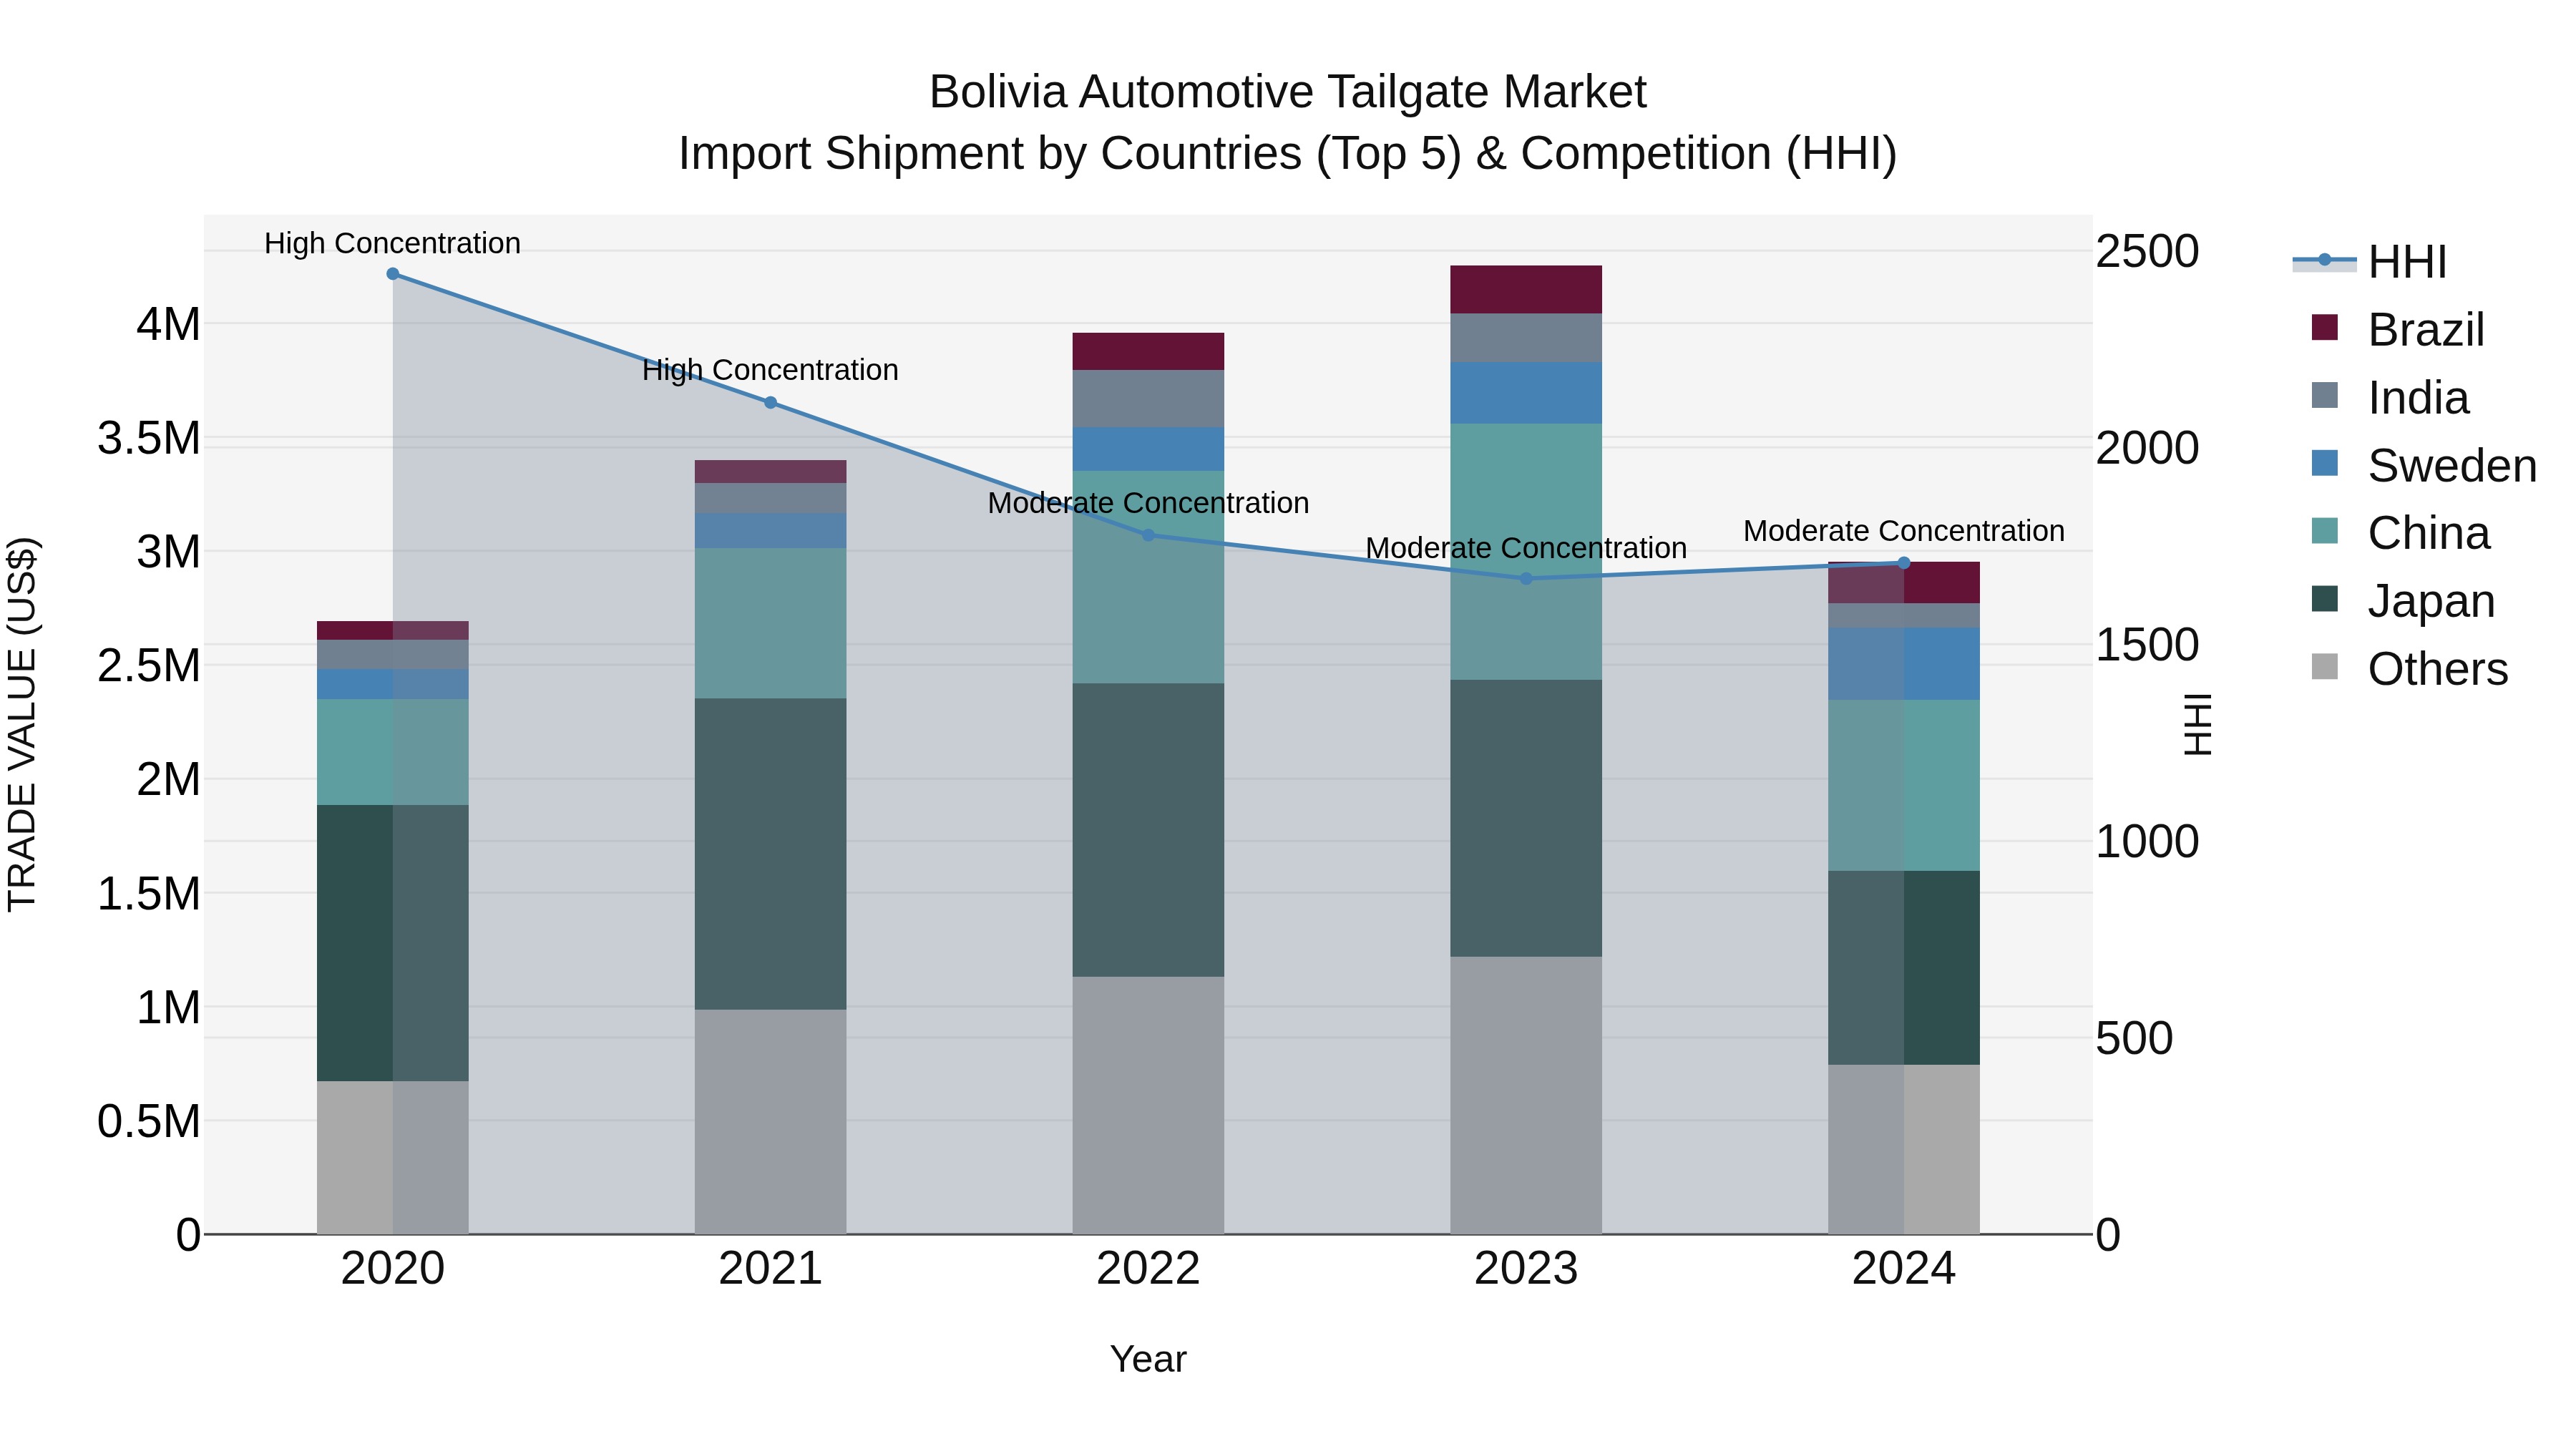Select the Others segment in 2022 bar

1148,1105
